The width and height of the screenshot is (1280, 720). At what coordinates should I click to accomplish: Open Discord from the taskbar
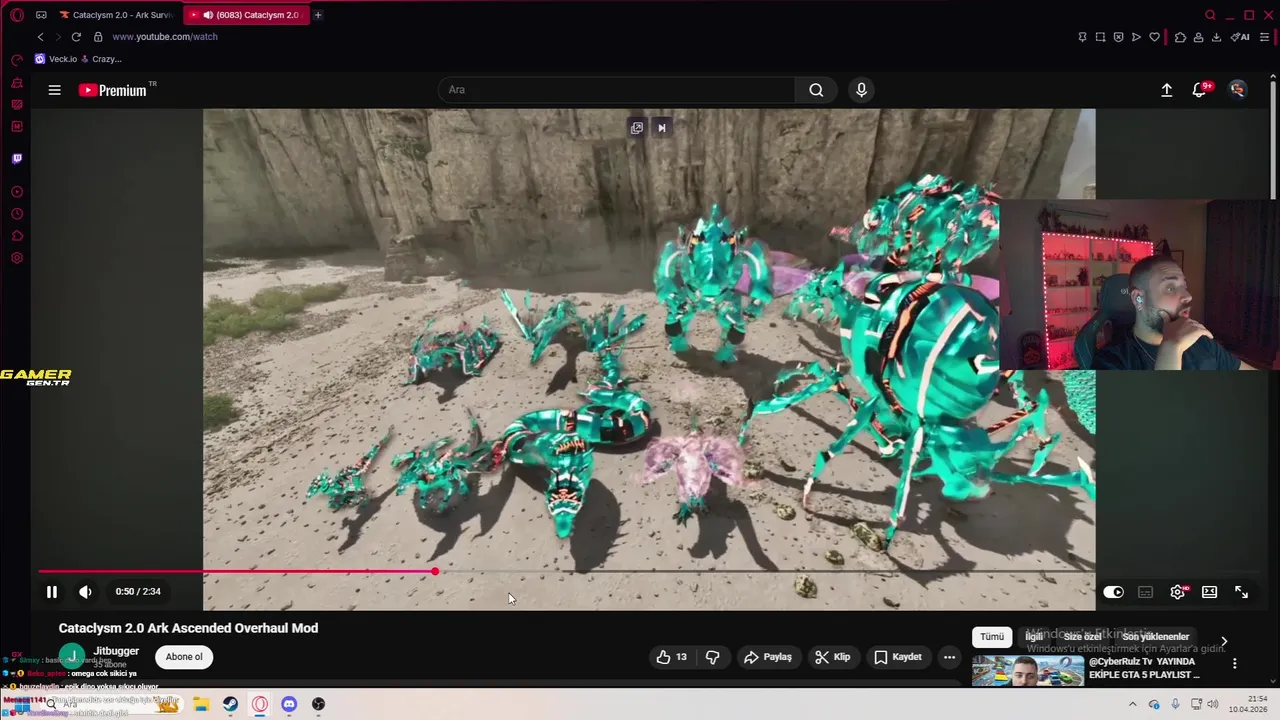coord(289,704)
